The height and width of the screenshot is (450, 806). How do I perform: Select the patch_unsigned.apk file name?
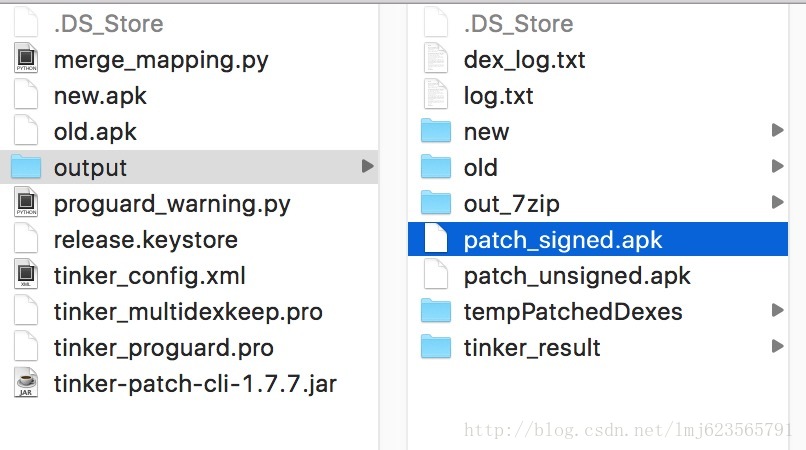coord(577,276)
